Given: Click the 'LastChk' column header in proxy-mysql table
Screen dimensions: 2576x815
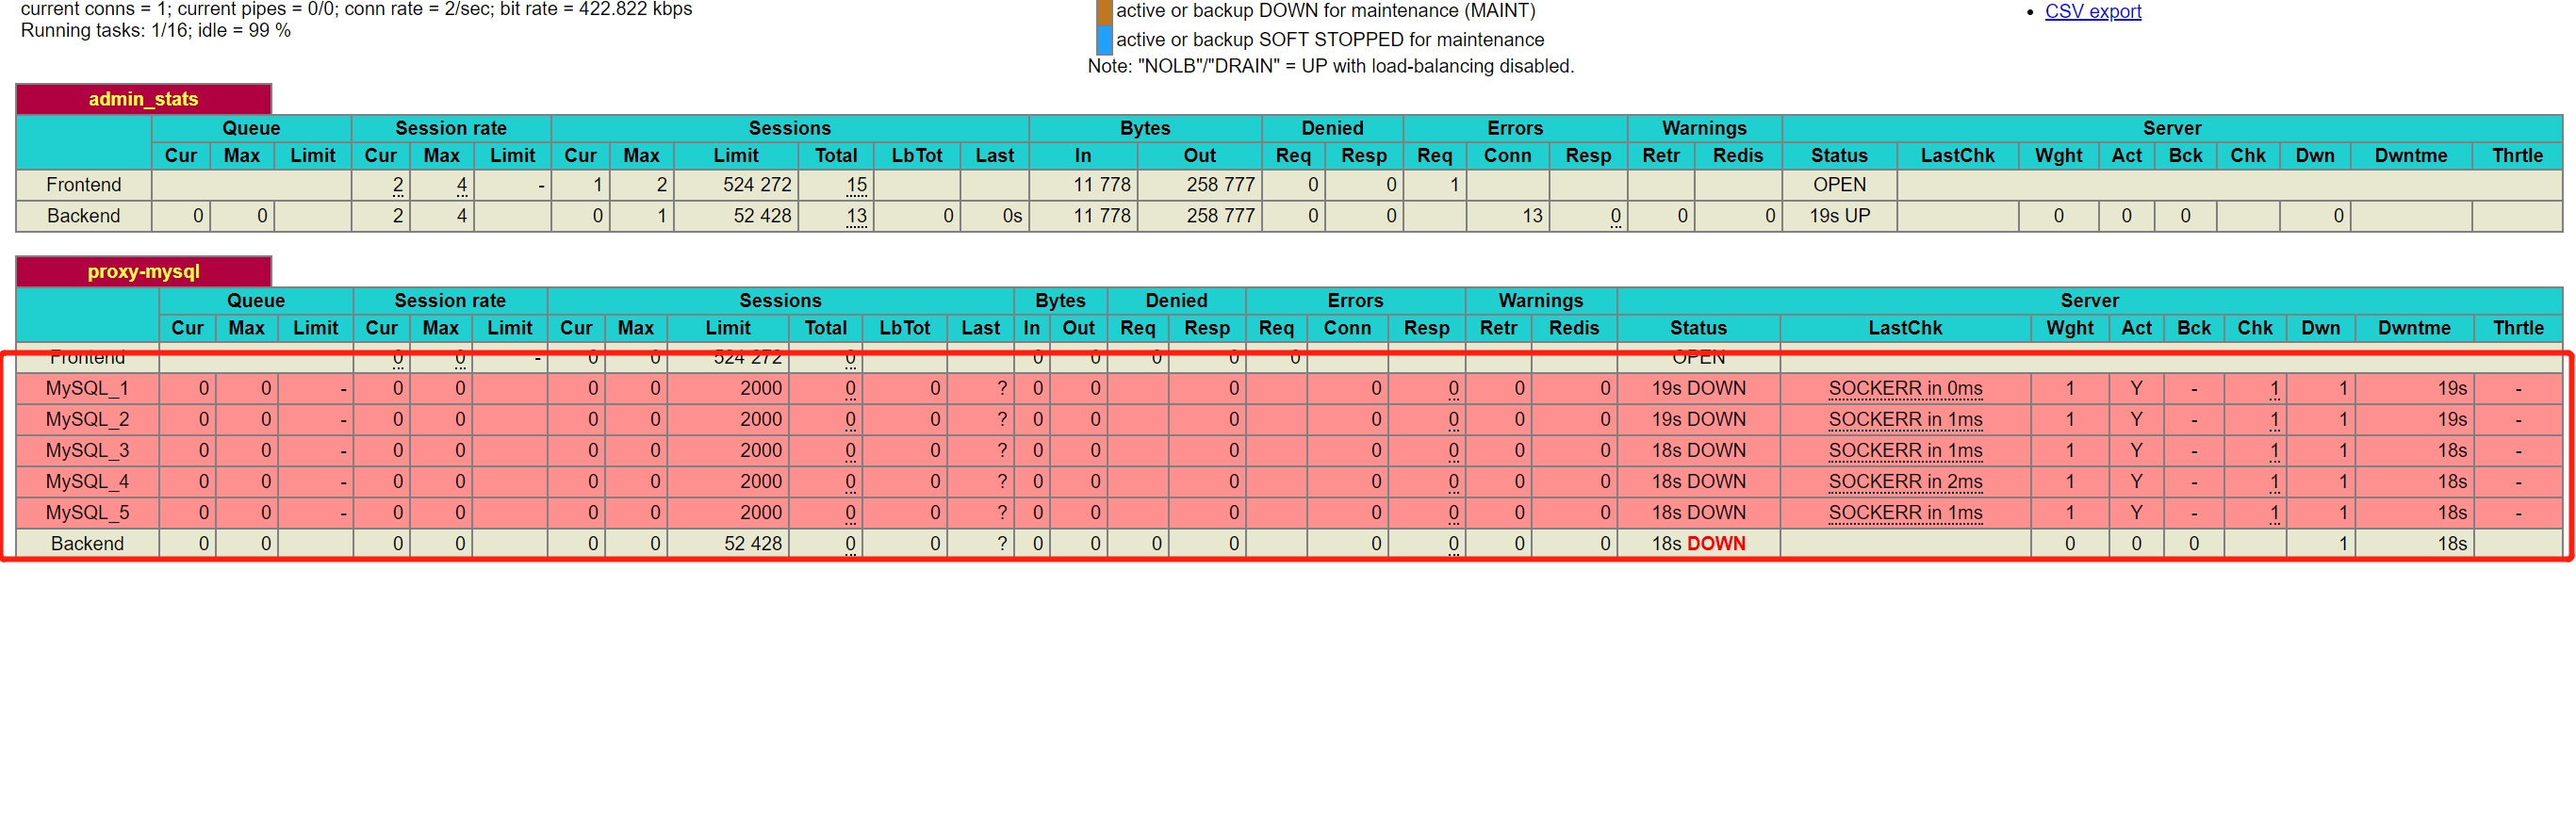Looking at the screenshot, I should 1905,328.
